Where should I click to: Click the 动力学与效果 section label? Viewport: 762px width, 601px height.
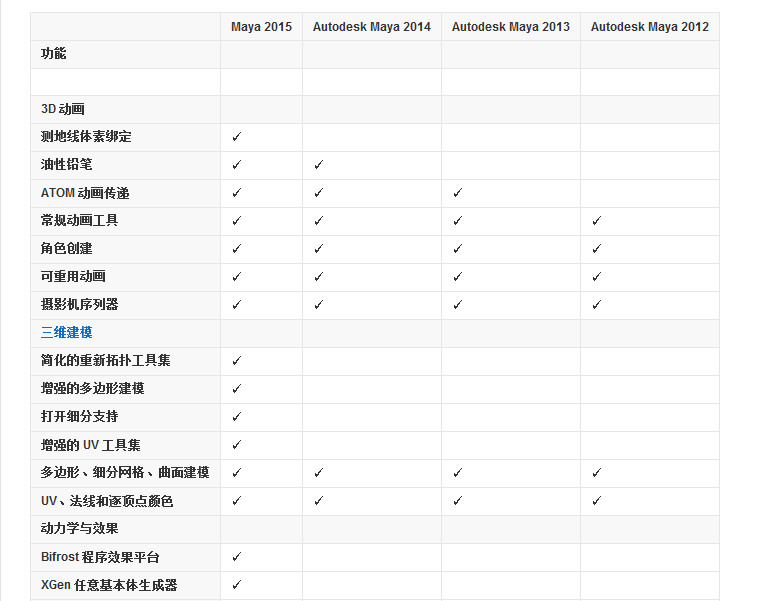(80, 529)
